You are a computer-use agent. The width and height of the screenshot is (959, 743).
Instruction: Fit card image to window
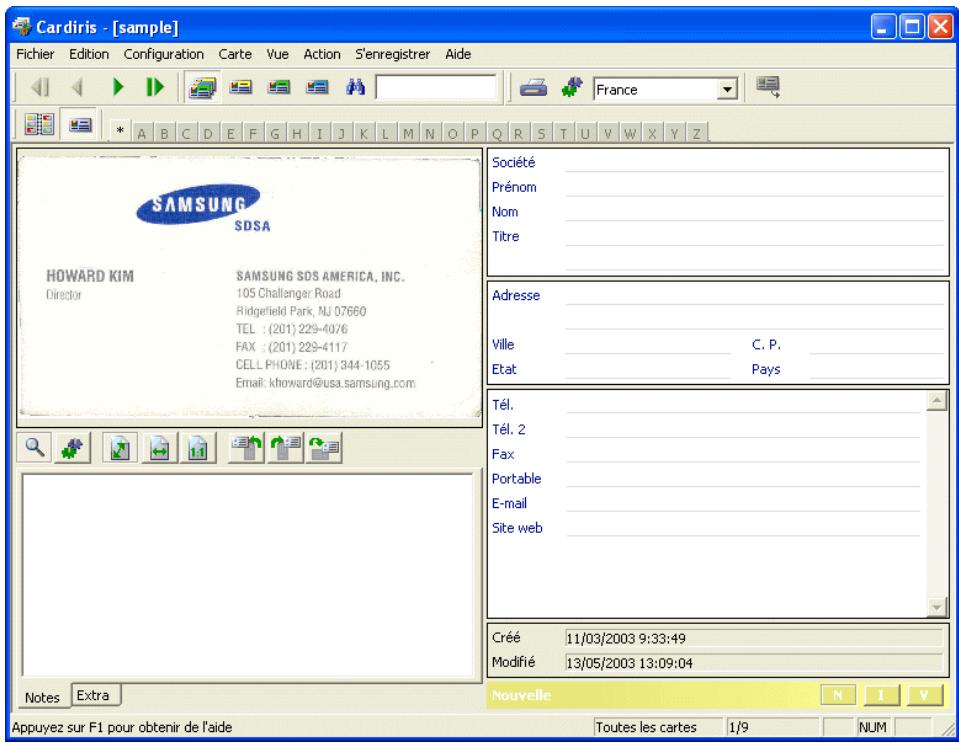120,448
